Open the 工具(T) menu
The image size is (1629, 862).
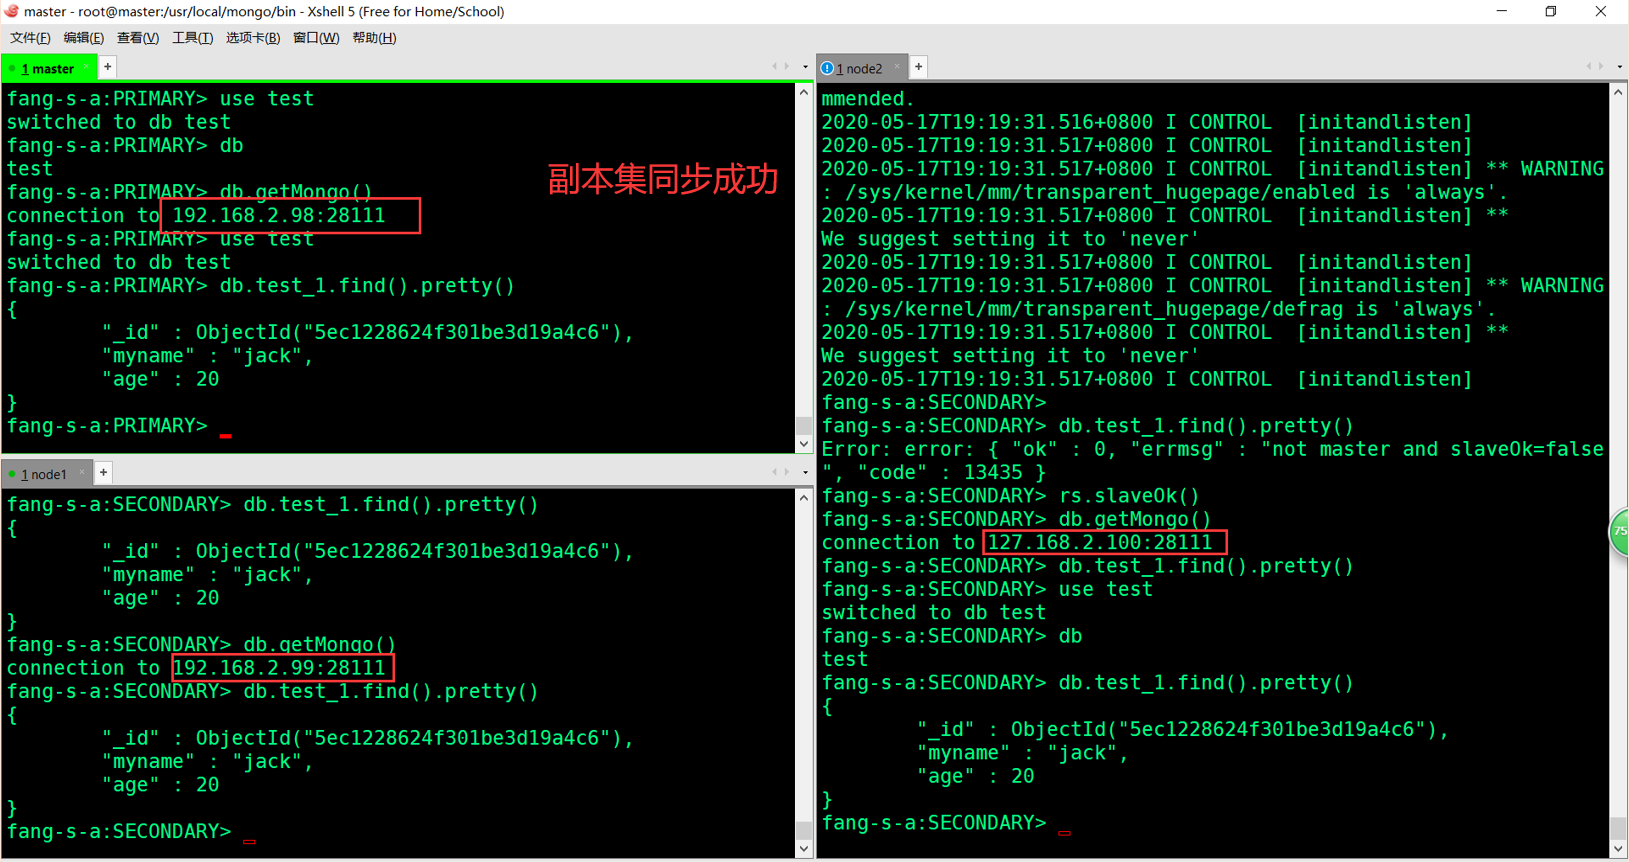(192, 38)
